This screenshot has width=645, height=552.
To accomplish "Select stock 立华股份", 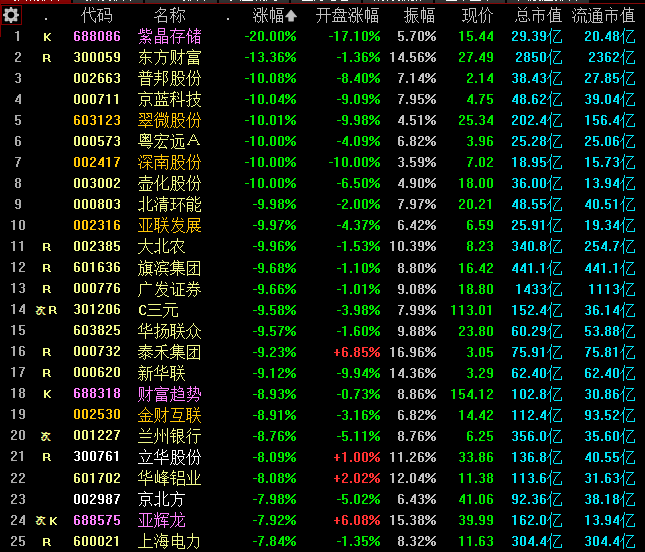I will click(169, 457).
